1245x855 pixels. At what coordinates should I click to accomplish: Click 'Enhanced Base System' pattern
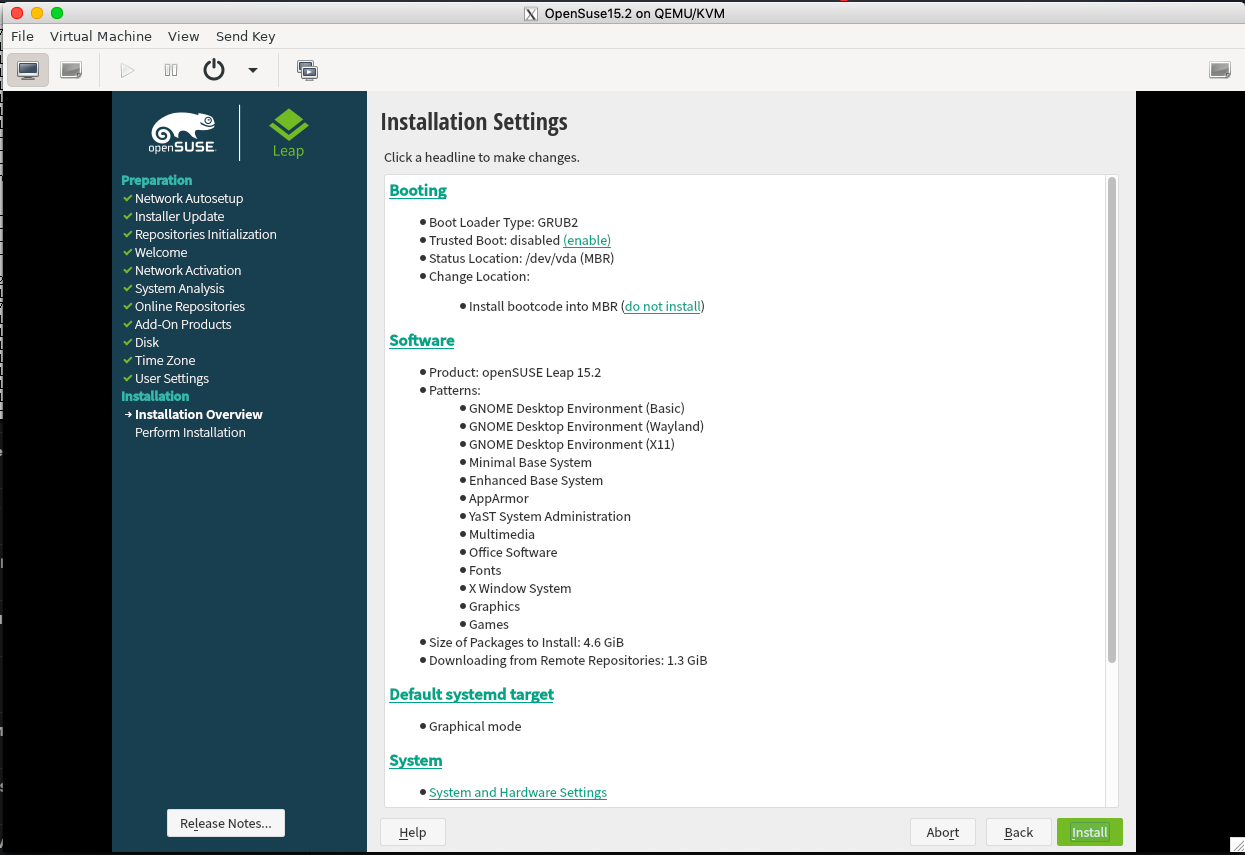[x=536, y=480]
